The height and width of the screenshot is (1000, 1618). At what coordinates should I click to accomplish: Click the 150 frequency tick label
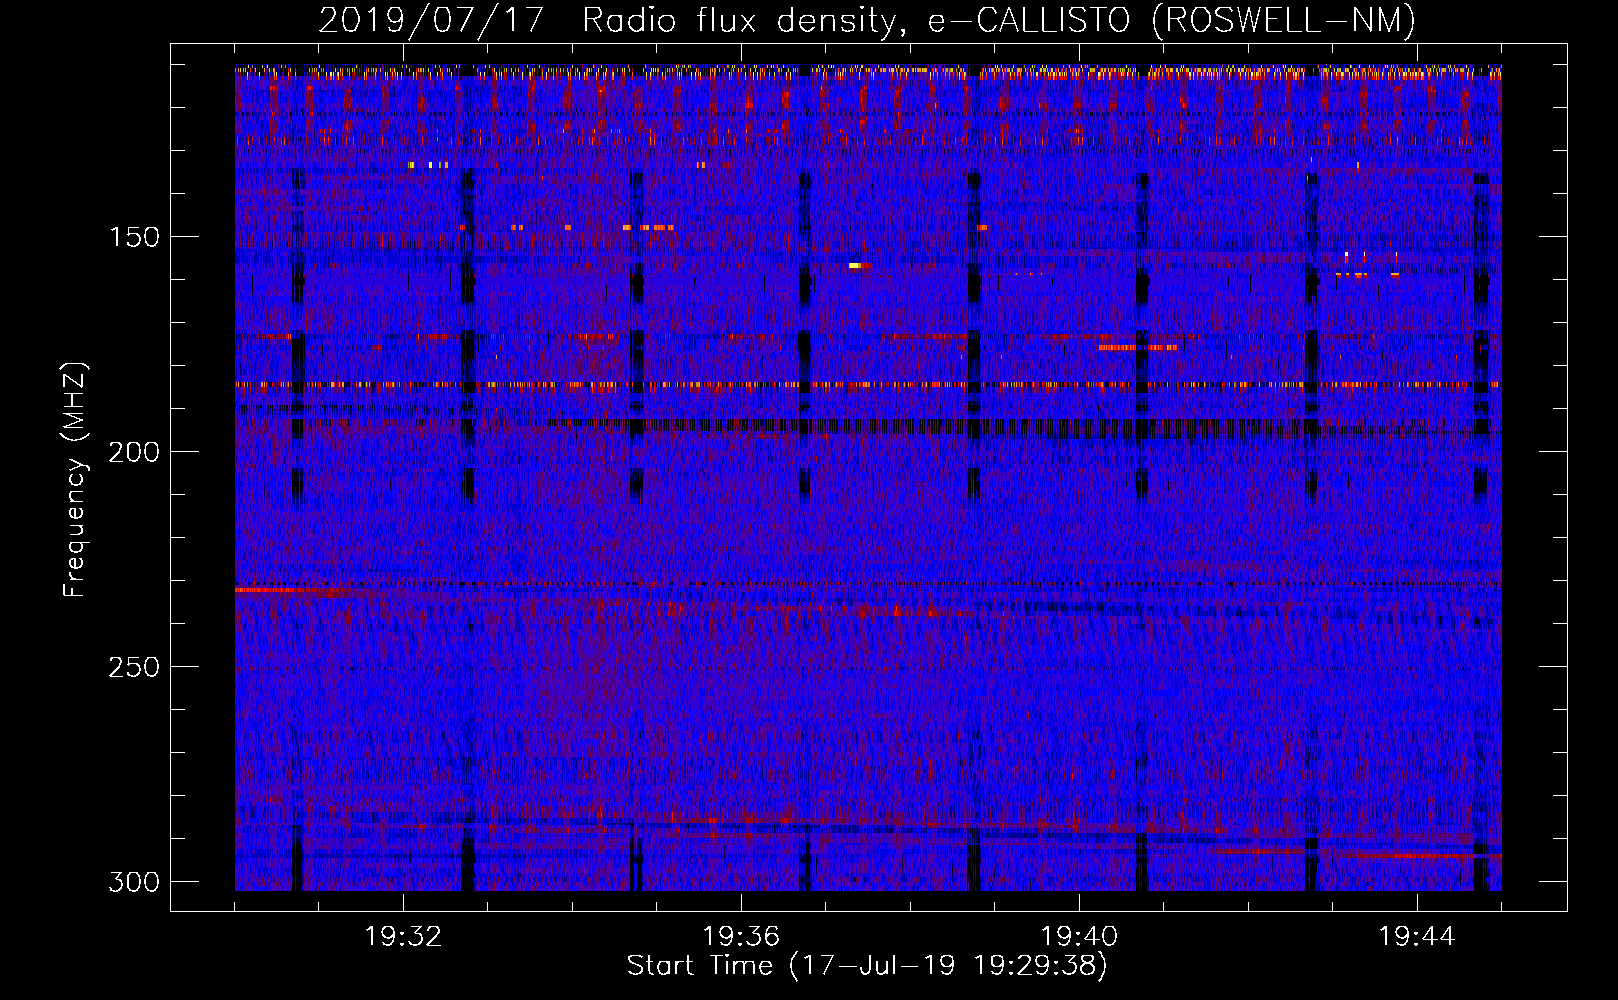[x=134, y=237]
